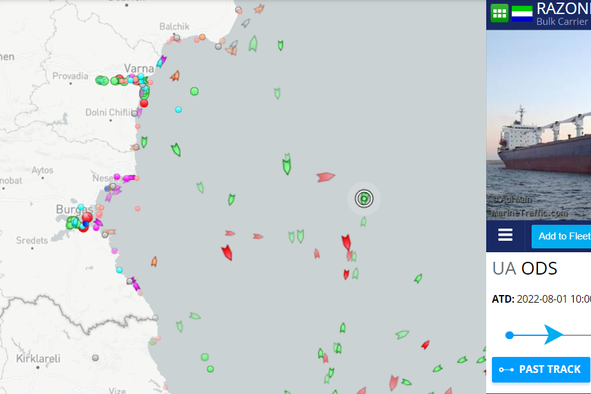Click the circled selected vessel marker
The width and height of the screenshot is (591, 394).
(x=364, y=198)
